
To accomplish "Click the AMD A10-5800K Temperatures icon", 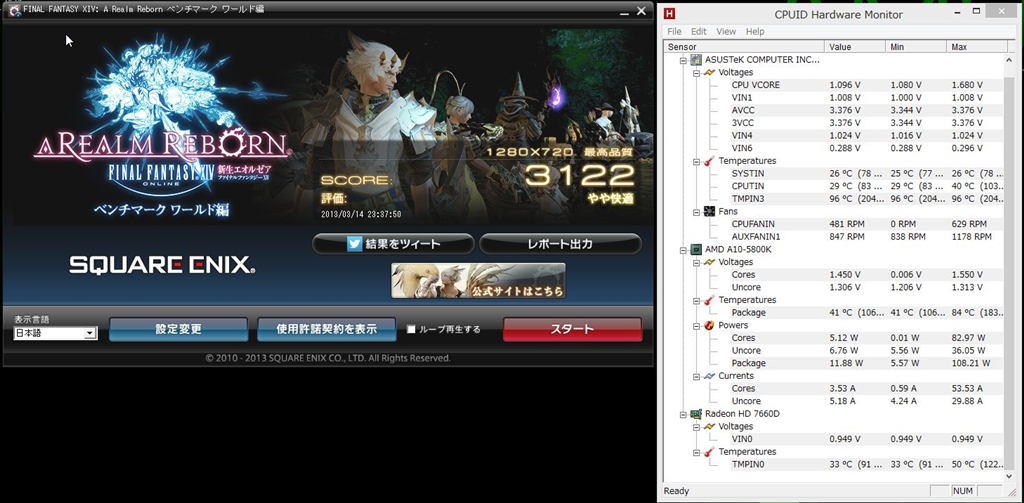I will point(709,300).
